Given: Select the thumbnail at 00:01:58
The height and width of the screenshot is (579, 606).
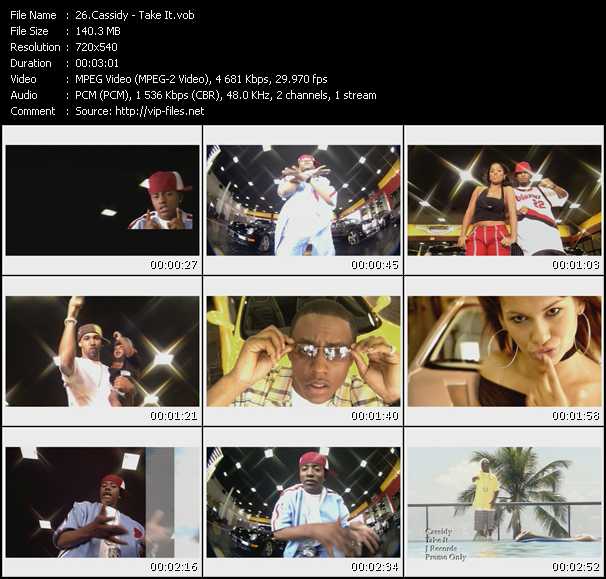Looking at the screenshot, I should [x=504, y=351].
